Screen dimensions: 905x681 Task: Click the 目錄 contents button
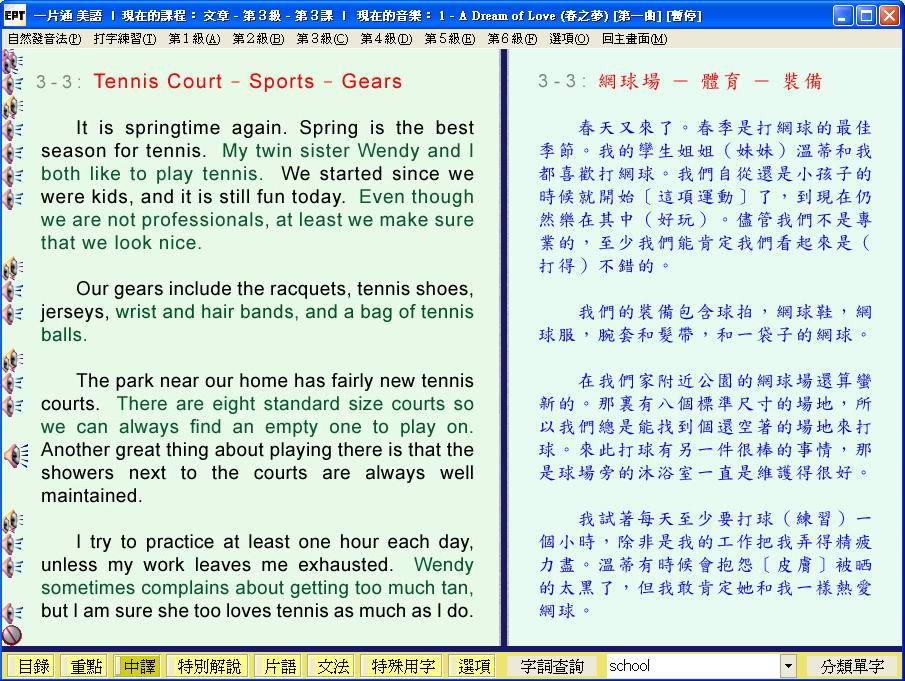(33, 666)
